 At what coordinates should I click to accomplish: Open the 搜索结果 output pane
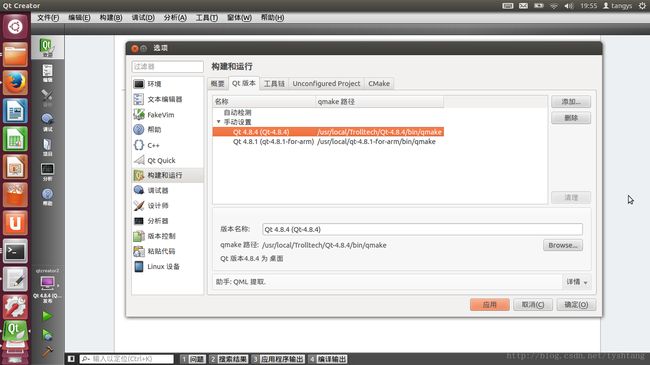pyautogui.click(x=228, y=359)
